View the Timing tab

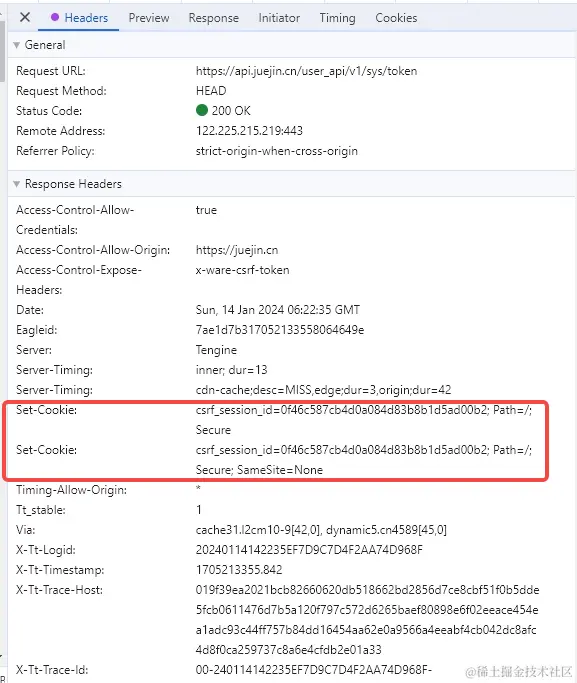click(x=337, y=18)
